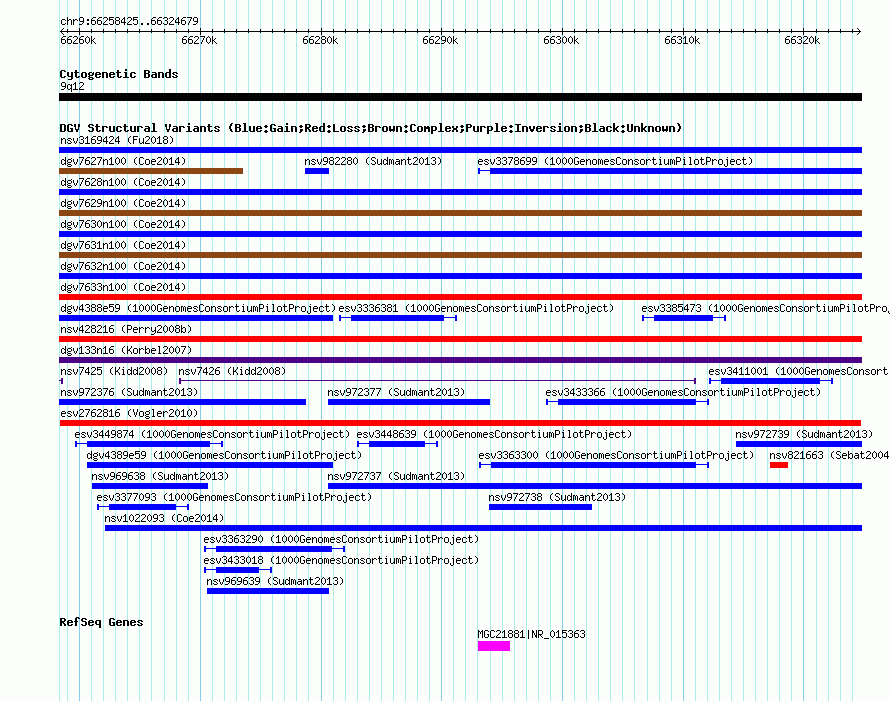Open the nsv982280 (Sudmant2013) variant
Screen dimensions: 890x701
click(x=373, y=161)
